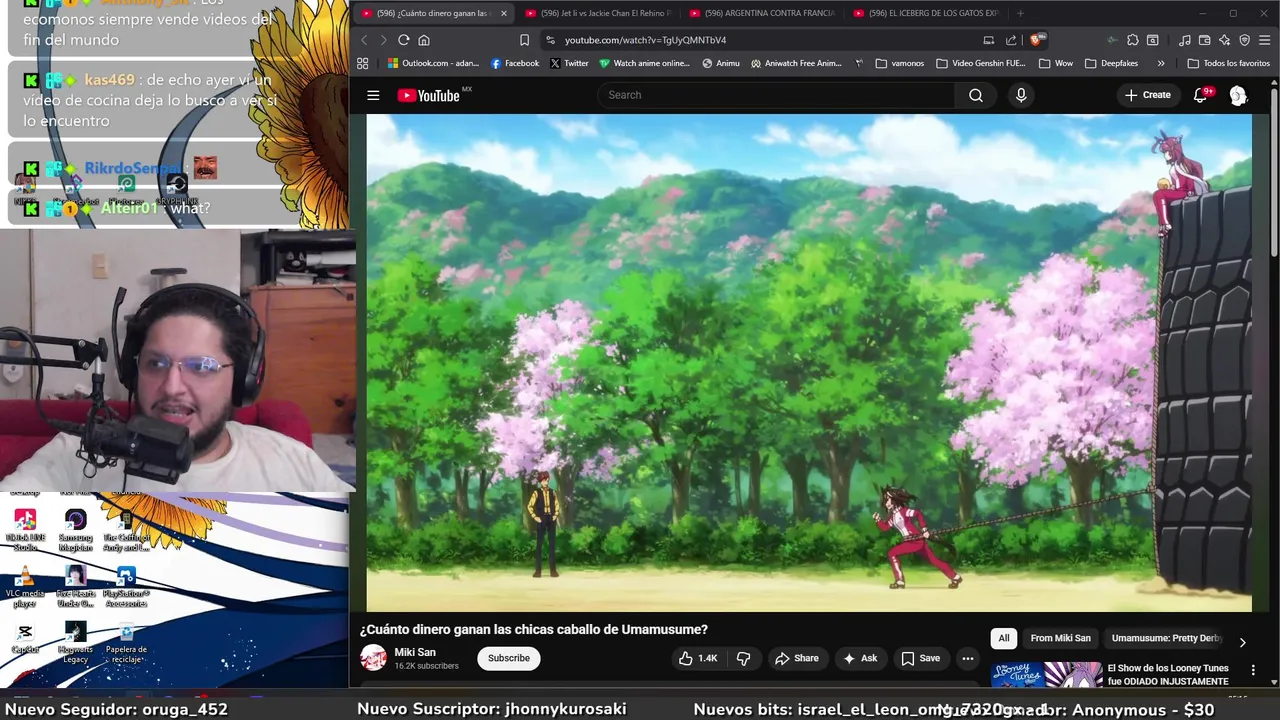The height and width of the screenshot is (720, 1280).
Task: Open Brave Shields lion icon
Action: pos(1037,40)
